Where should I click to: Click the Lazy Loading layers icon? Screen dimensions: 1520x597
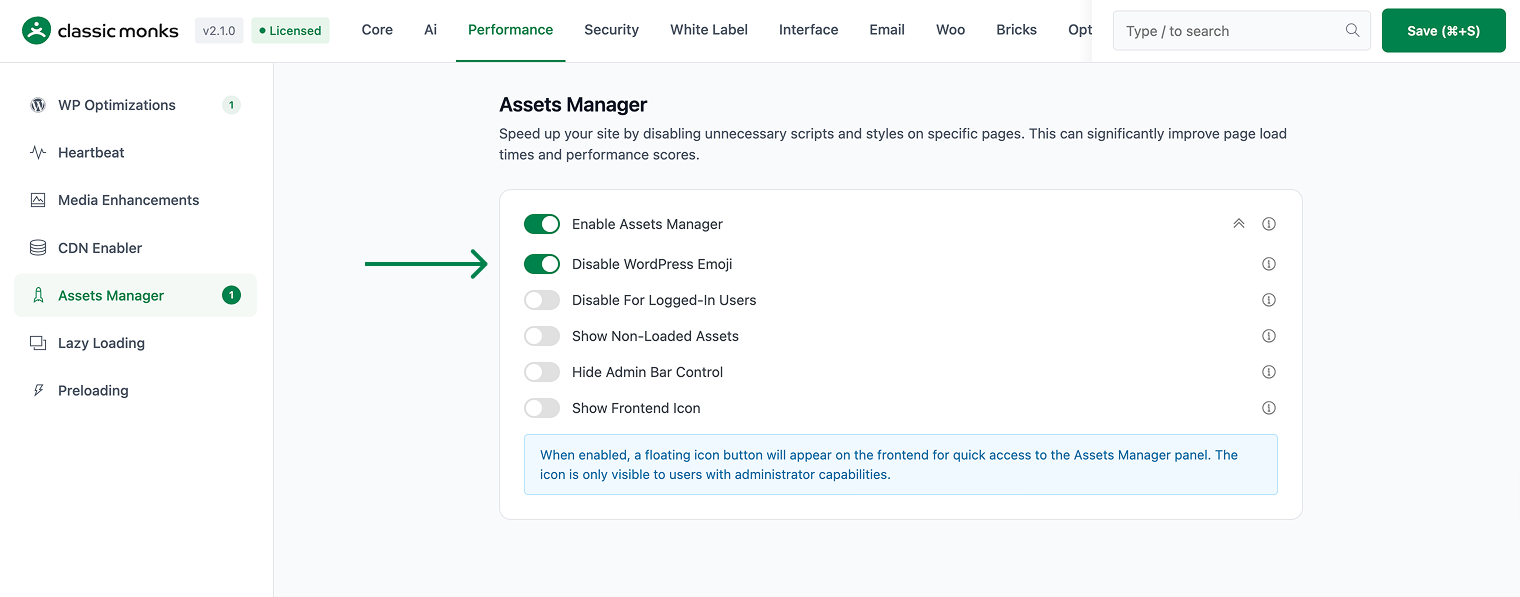pos(38,343)
